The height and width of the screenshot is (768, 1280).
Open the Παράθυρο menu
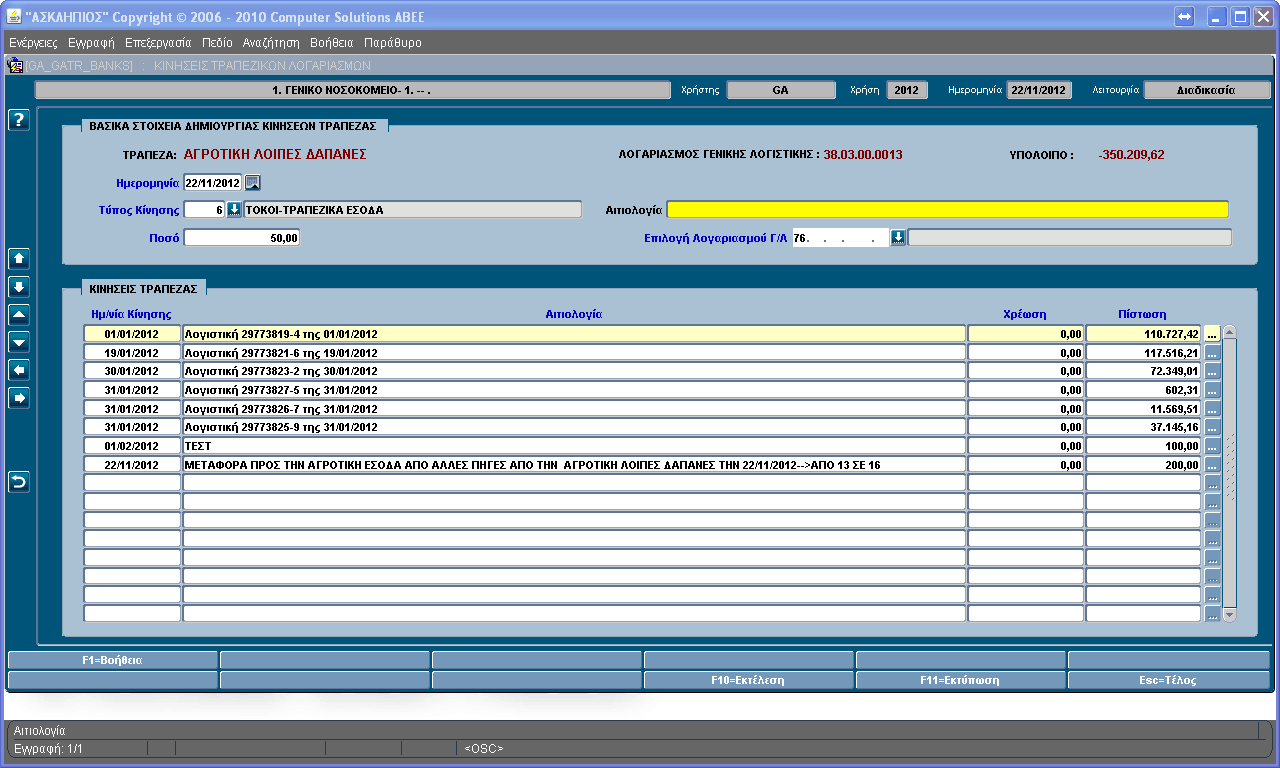(x=393, y=43)
